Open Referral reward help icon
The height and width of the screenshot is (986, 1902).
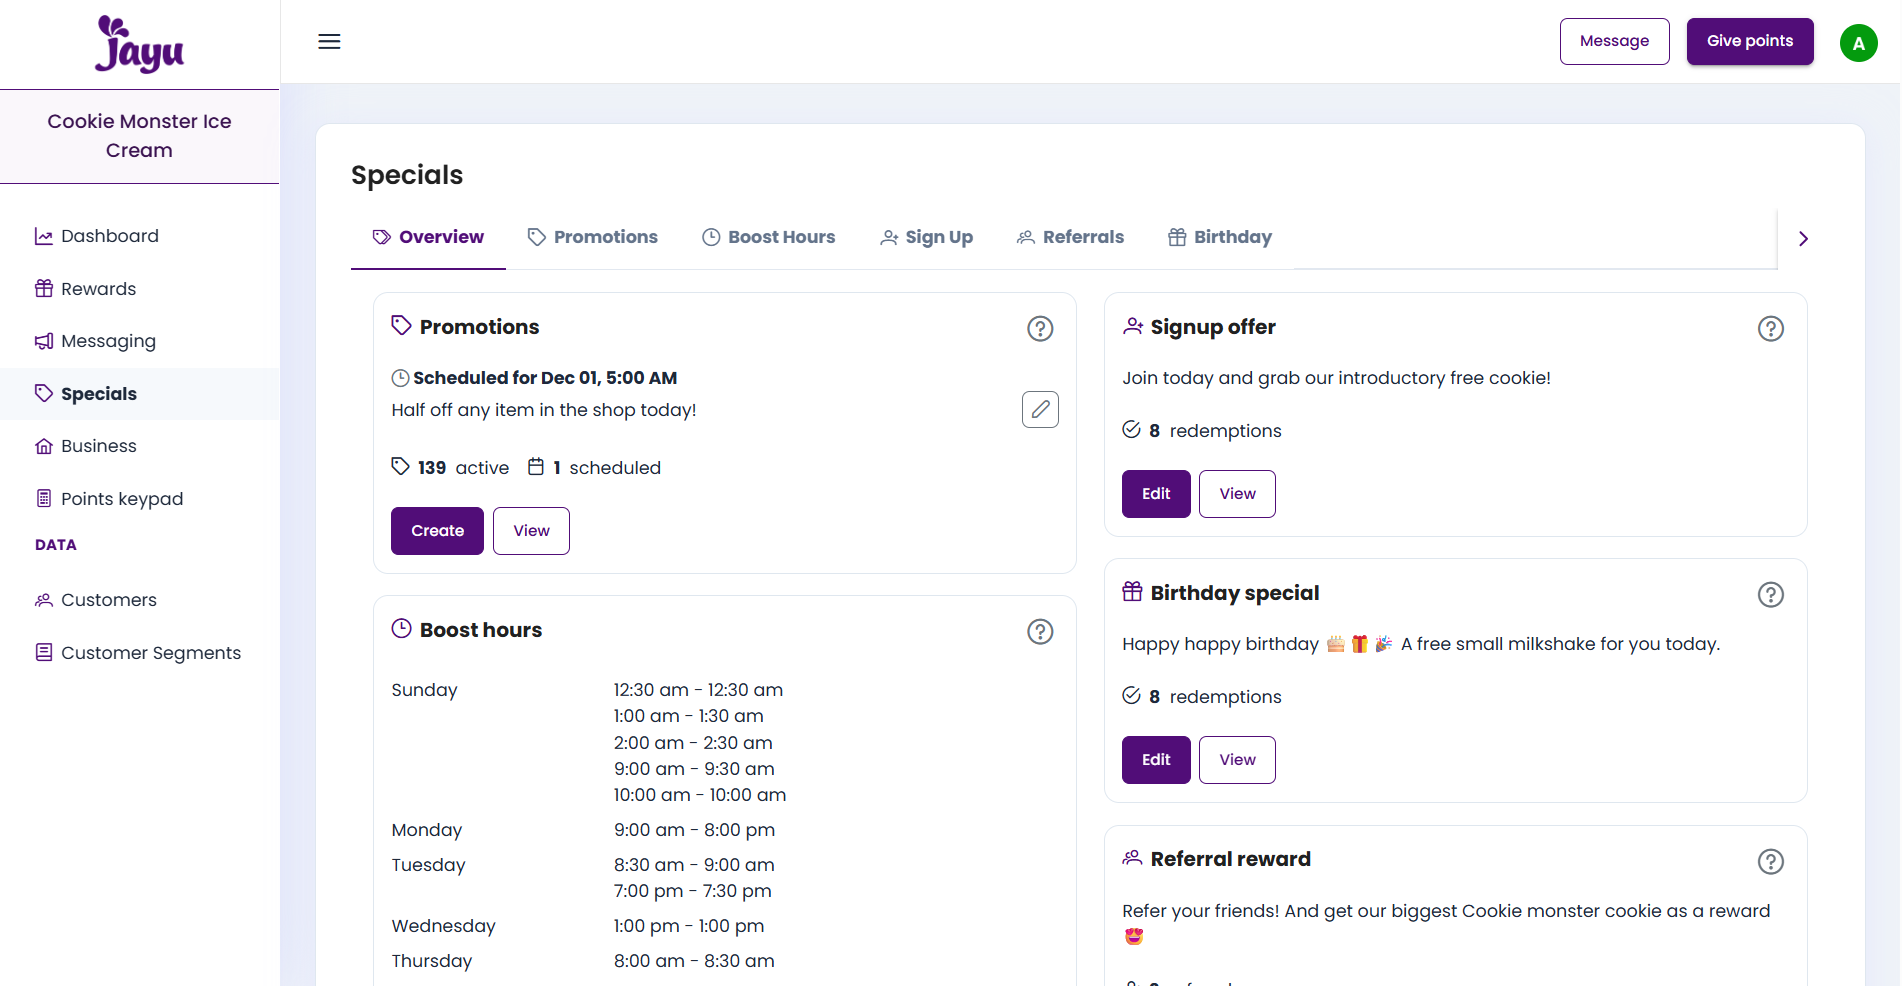(1770, 861)
